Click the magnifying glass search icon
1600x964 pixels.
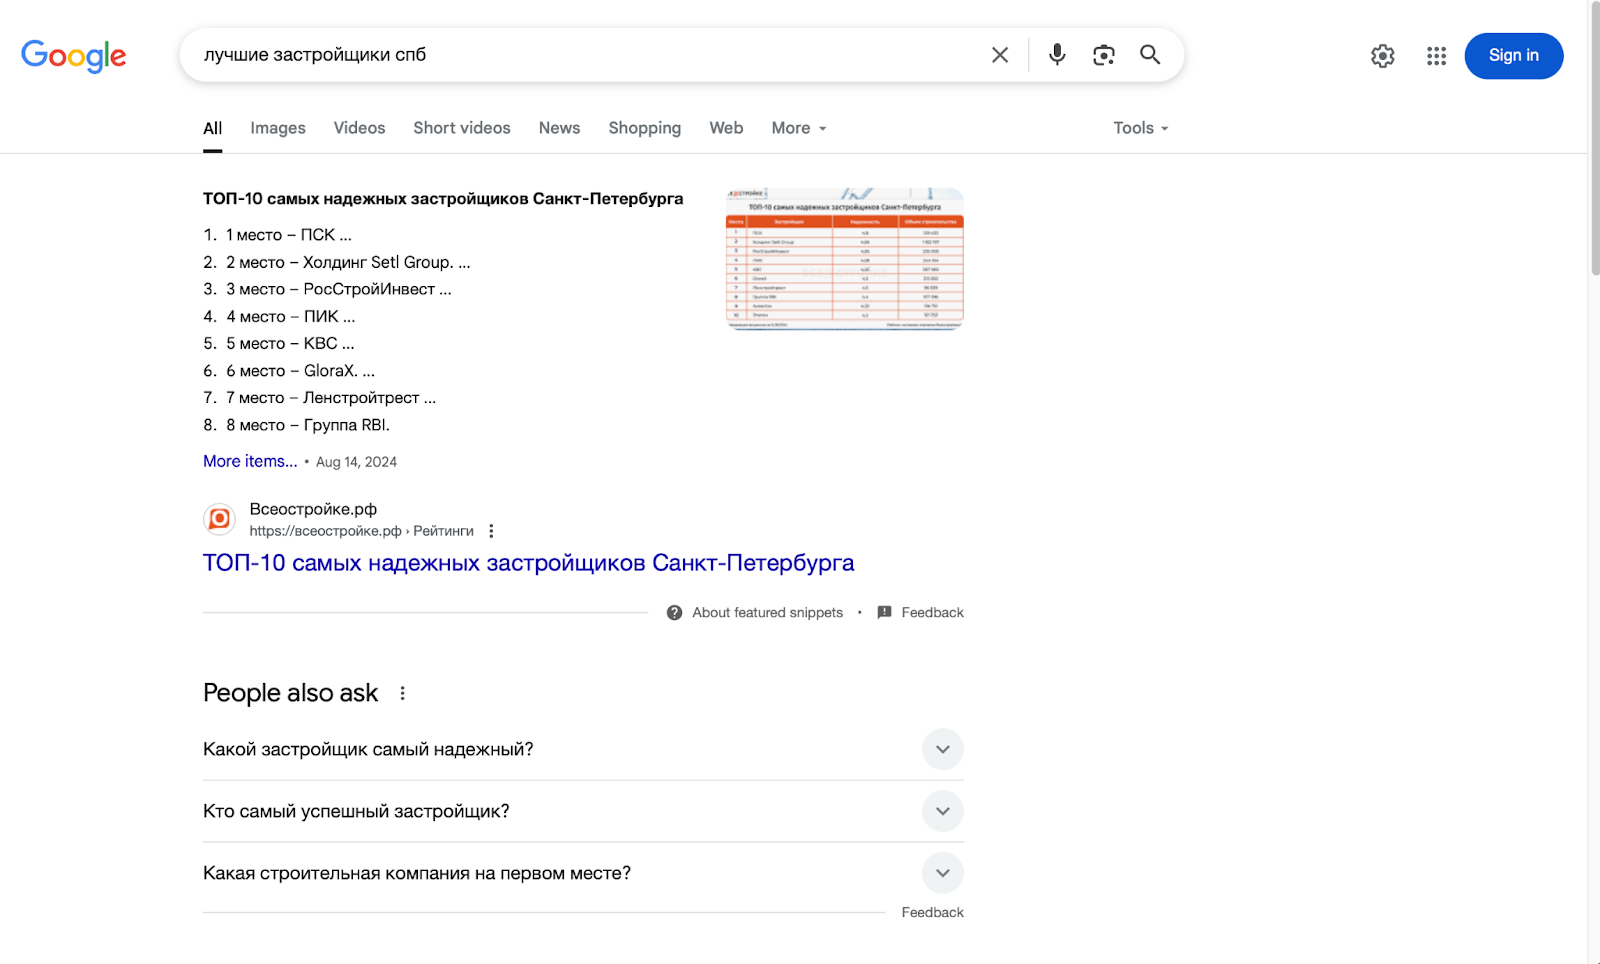[1150, 55]
